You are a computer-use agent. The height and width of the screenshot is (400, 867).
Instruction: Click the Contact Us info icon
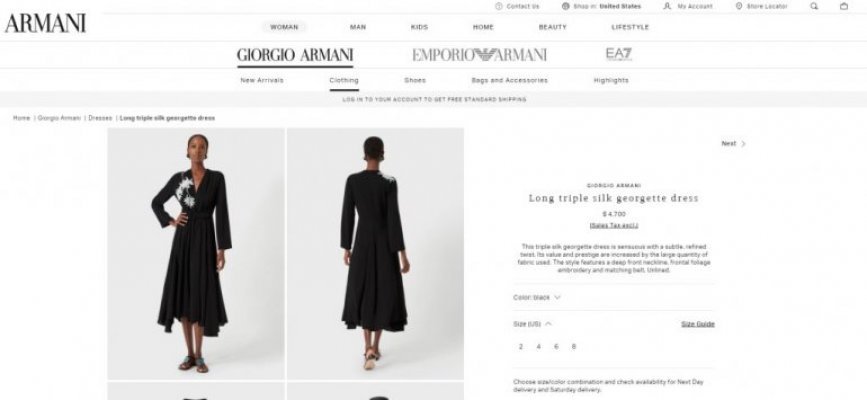tap(499, 6)
